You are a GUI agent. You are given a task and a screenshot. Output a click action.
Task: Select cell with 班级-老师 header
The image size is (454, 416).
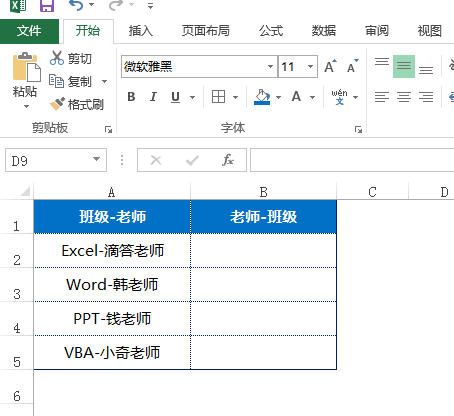click(112, 217)
